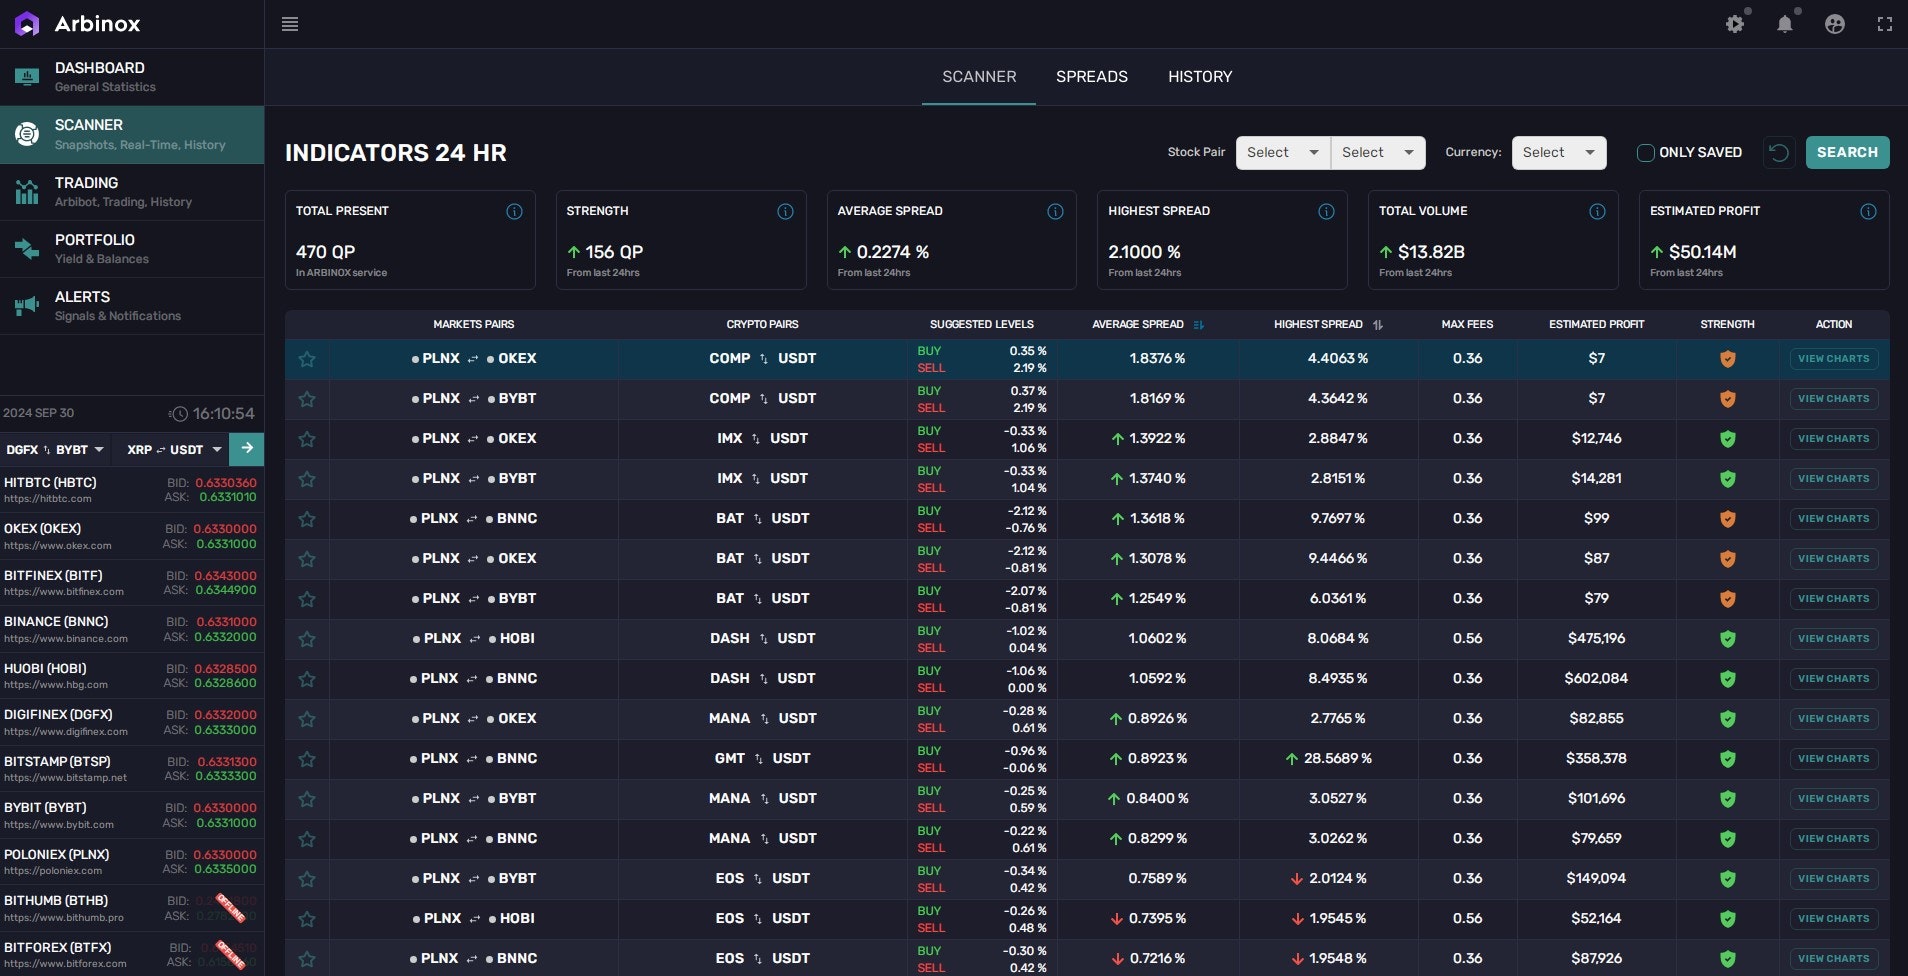
Task: Star the PLNX HOBI DASH USDT row
Action: pyautogui.click(x=307, y=639)
